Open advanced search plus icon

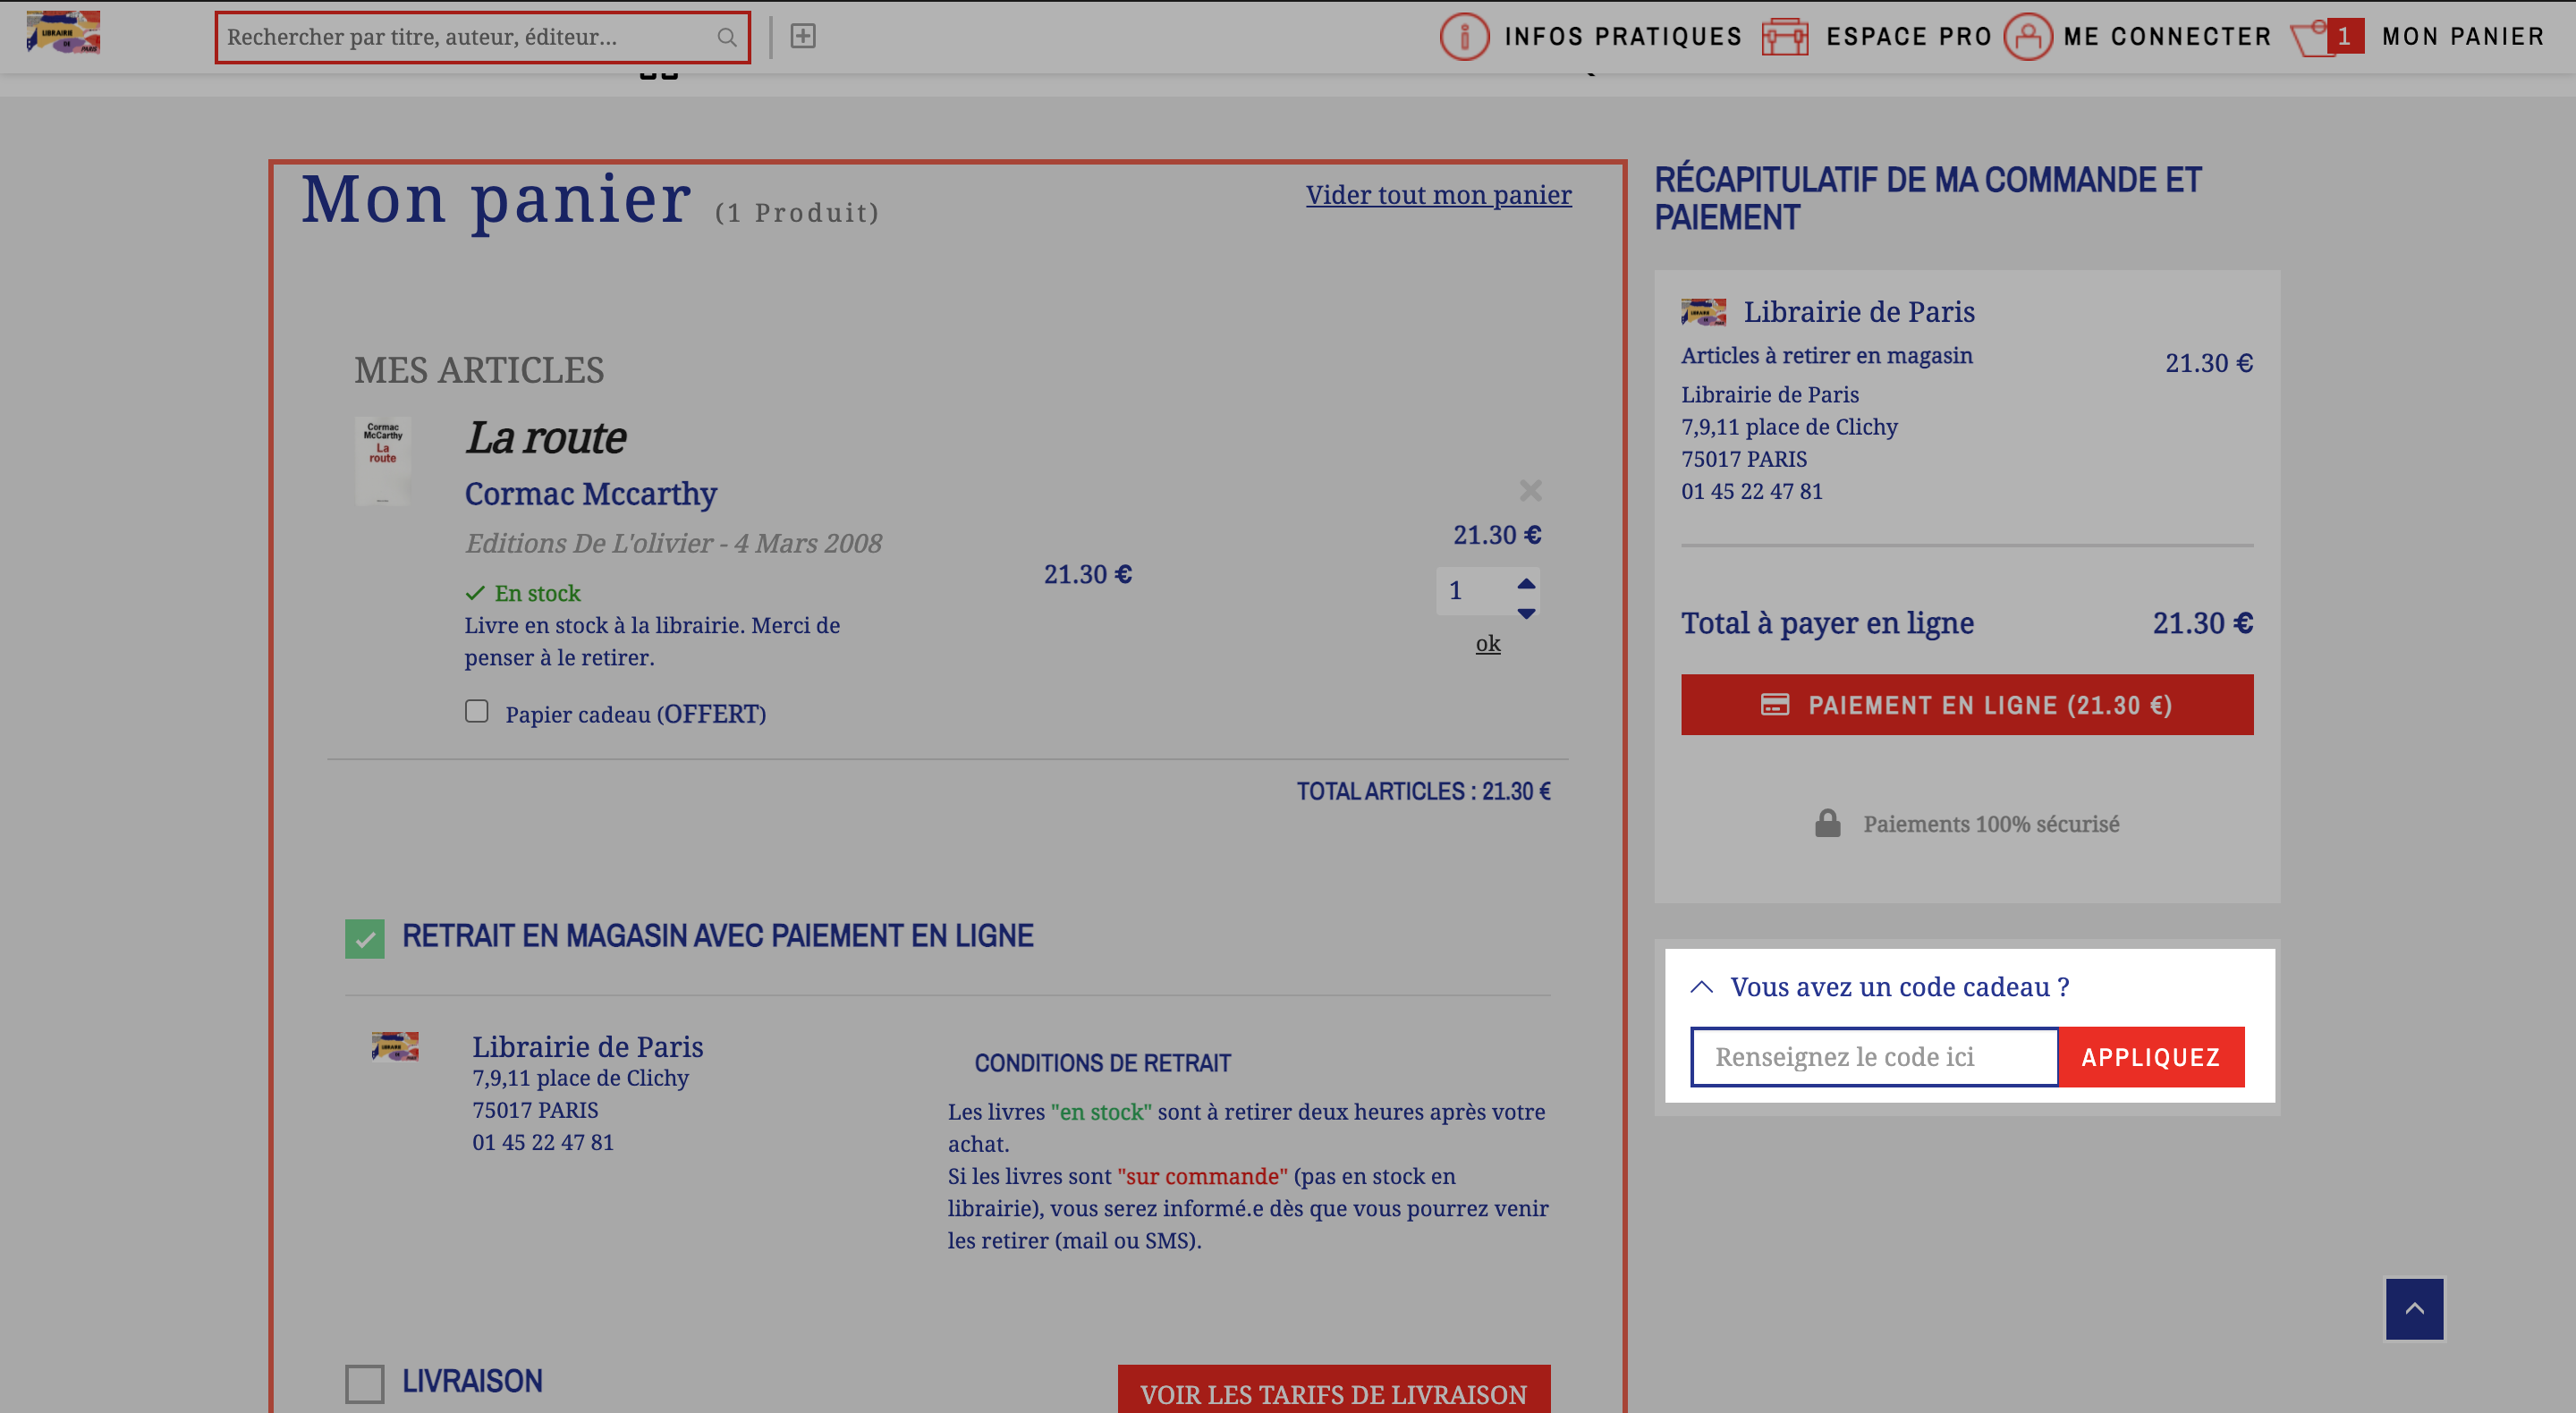(803, 36)
